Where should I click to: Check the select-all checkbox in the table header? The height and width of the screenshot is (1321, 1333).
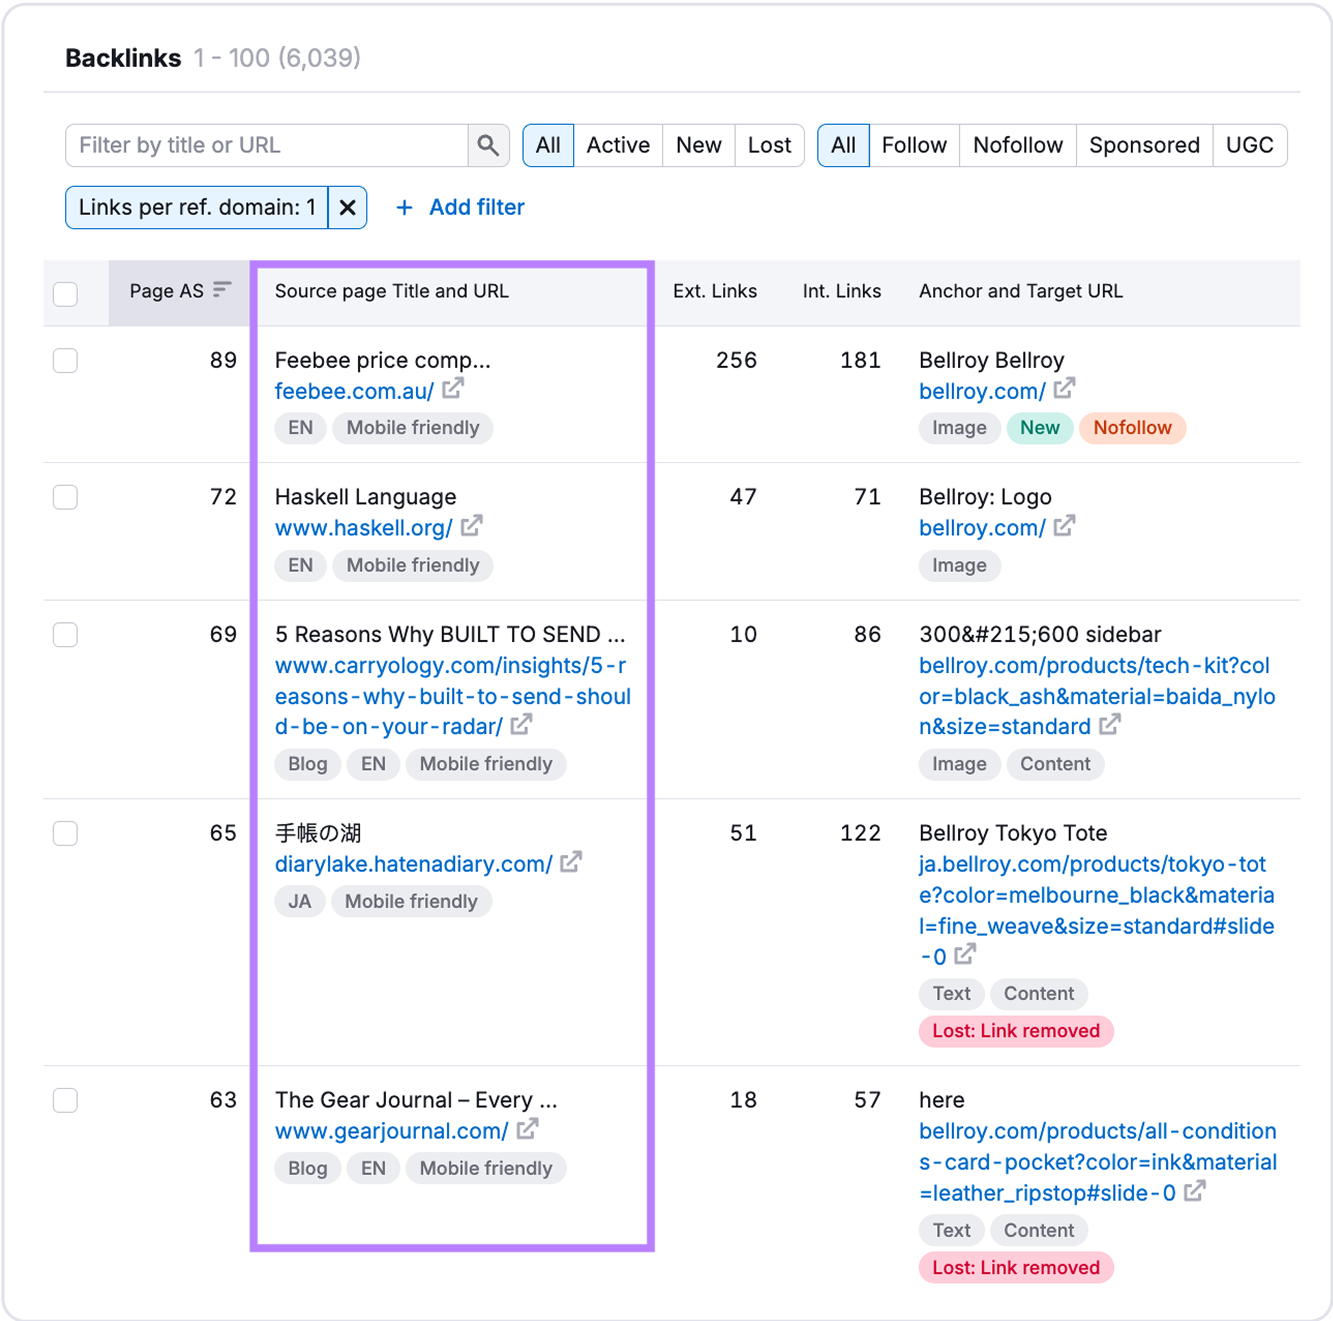pyautogui.click(x=65, y=293)
